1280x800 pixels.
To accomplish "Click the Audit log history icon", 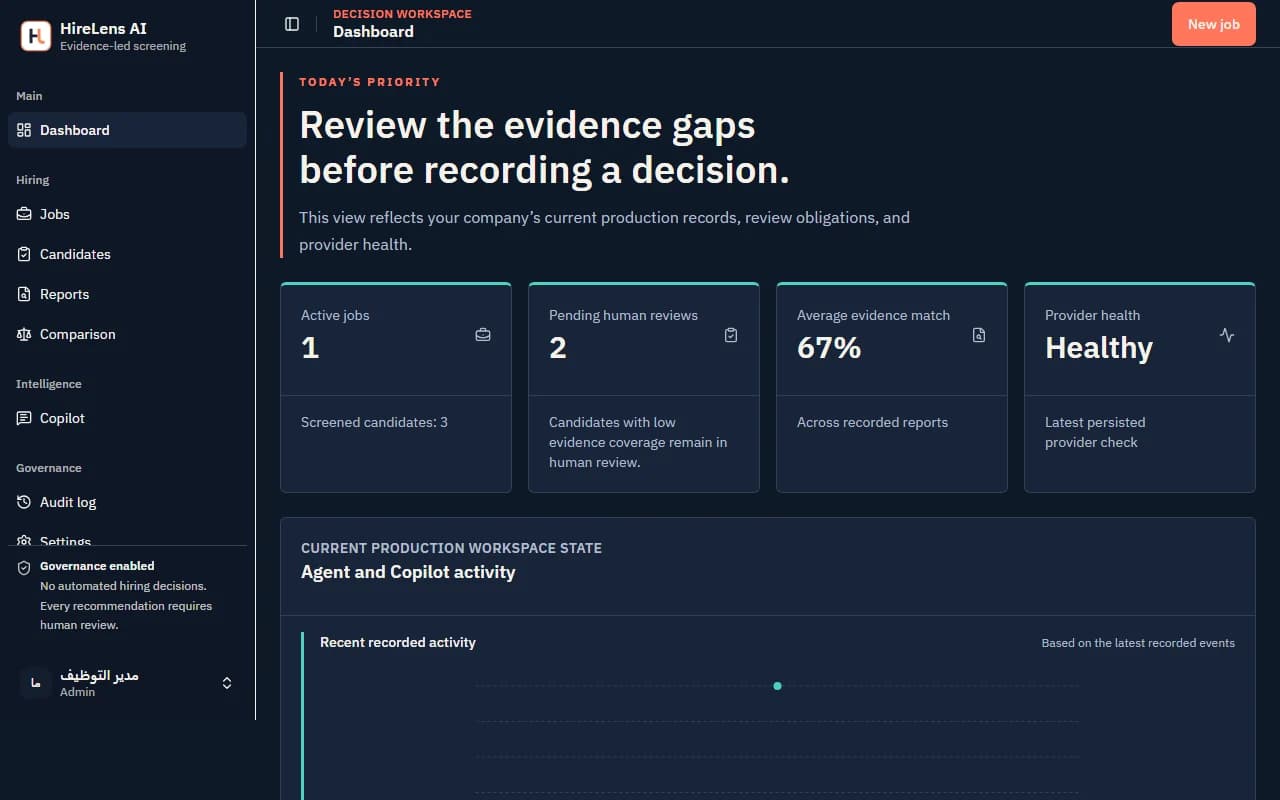I will pyautogui.click(x=24, y=502).
